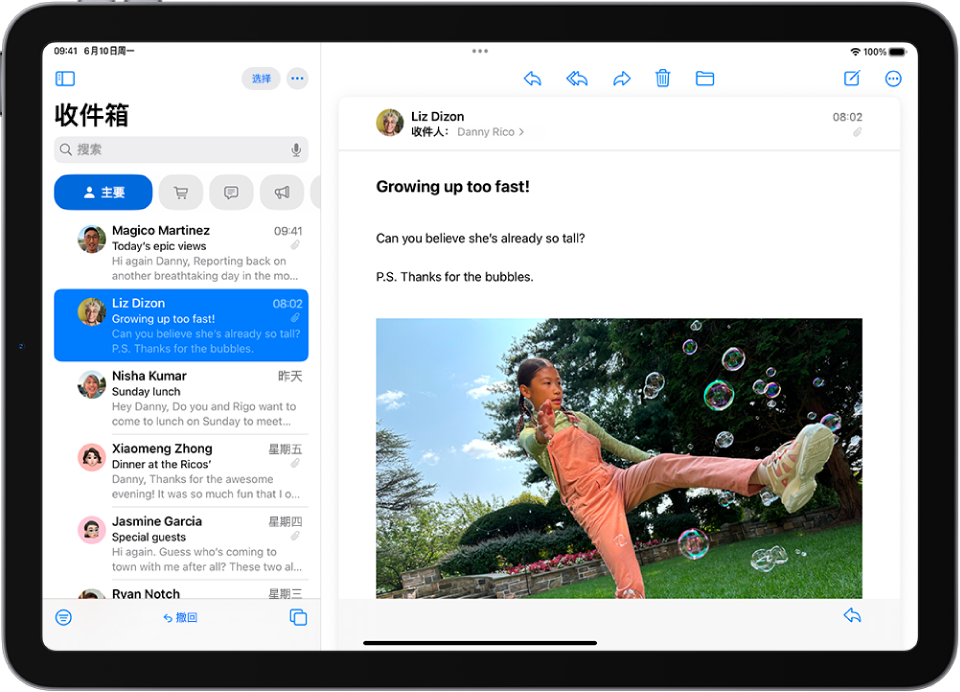
Task: Open the more options menu in message toolbar
Action: click(x=893, y=78)
